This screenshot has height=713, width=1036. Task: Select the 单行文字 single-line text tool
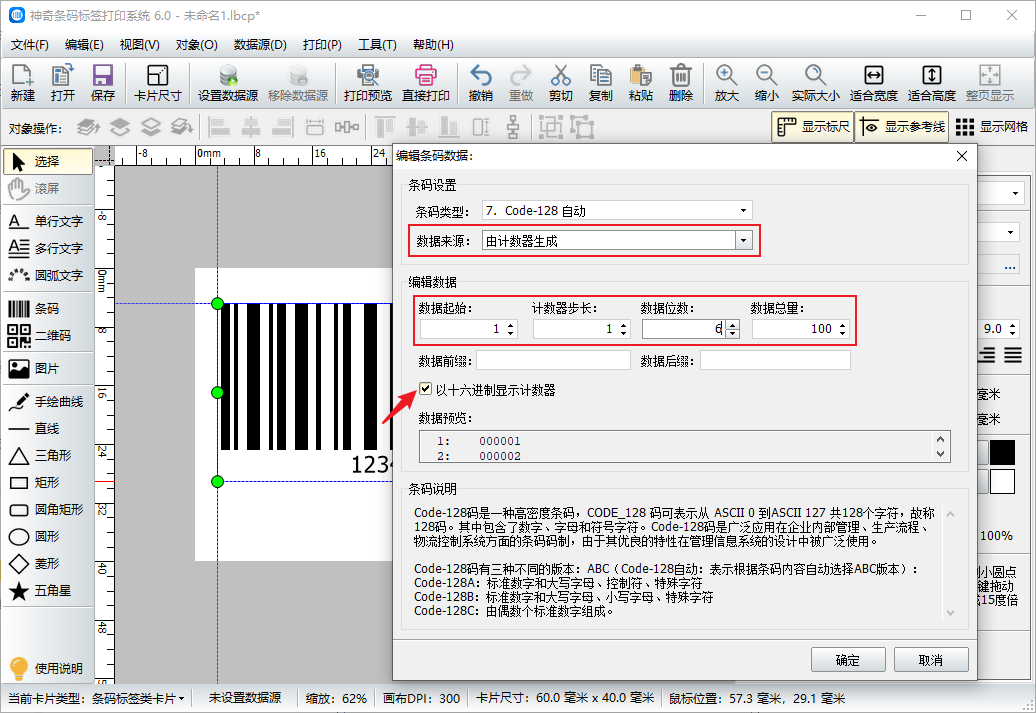click(48, 221)
